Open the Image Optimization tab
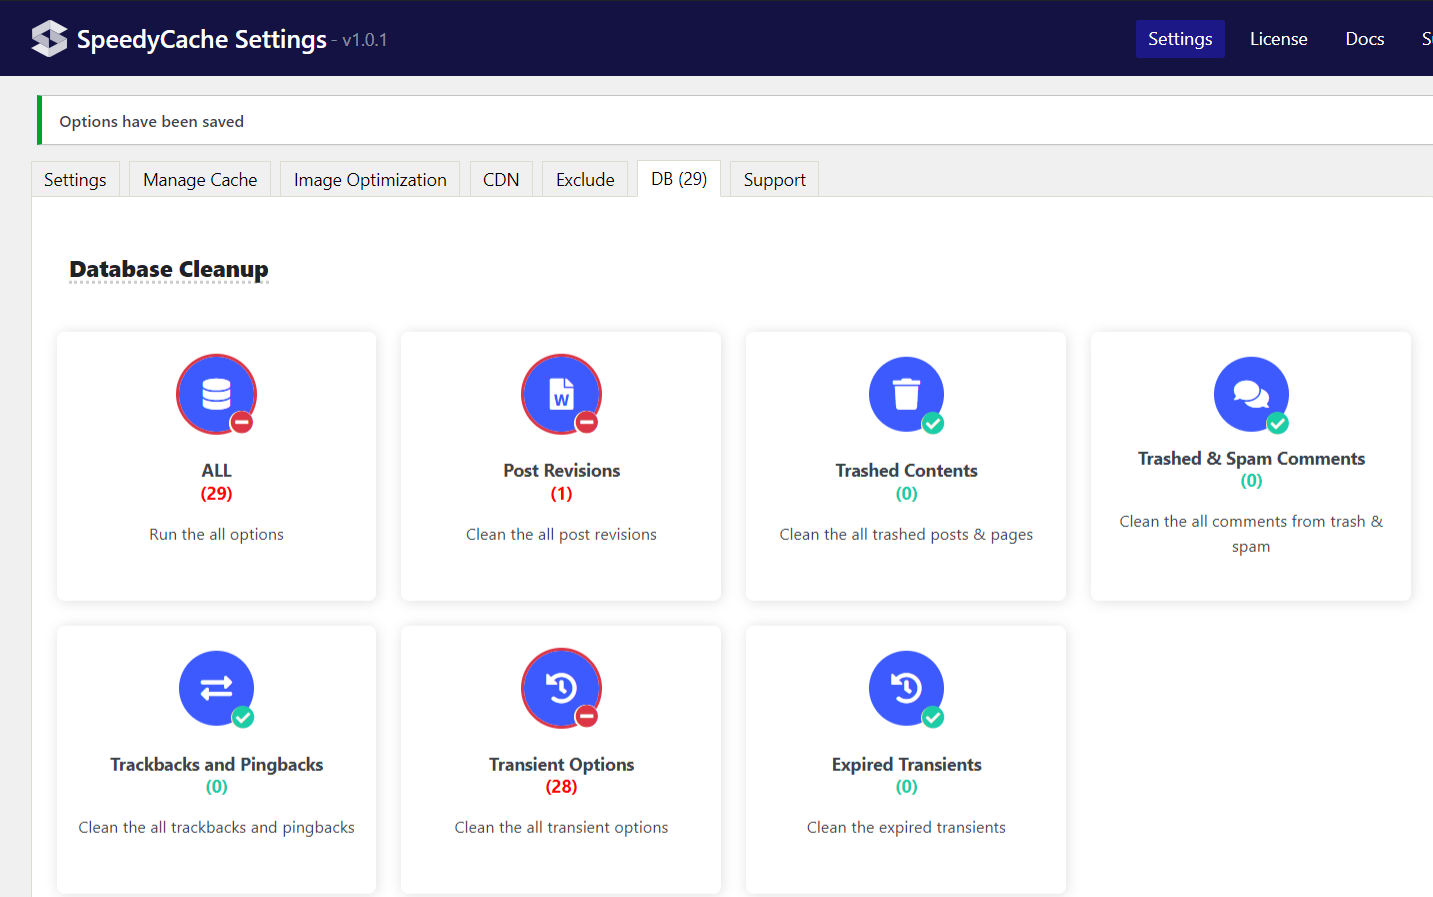The height and width of the screenshot is (897, 1433). [x=370, y=179]
